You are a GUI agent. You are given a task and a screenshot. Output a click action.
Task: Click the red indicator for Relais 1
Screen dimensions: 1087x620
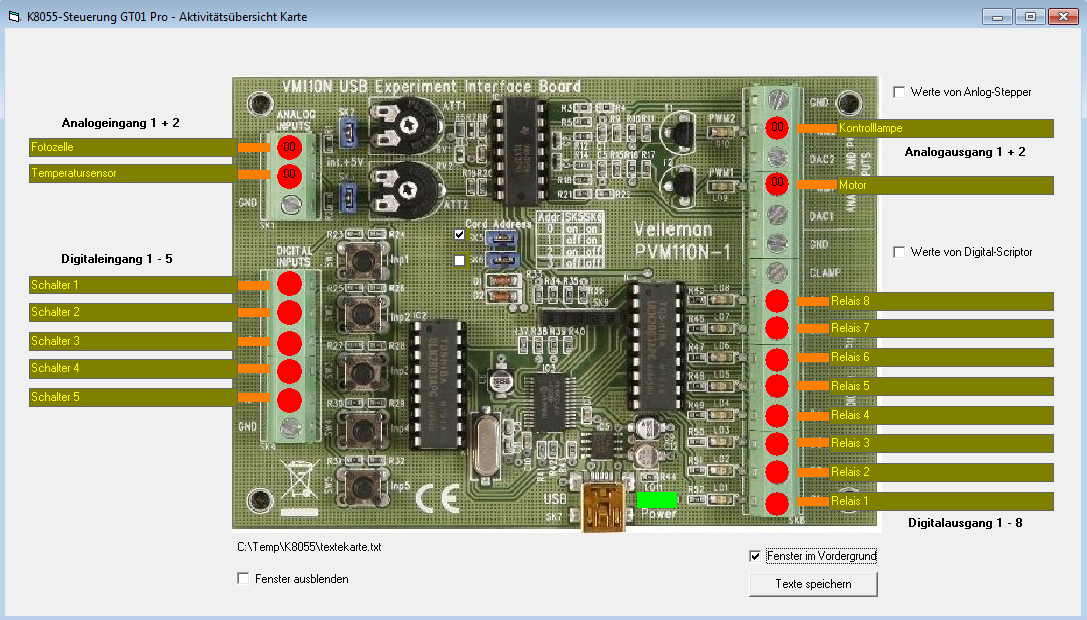(777, 503)
